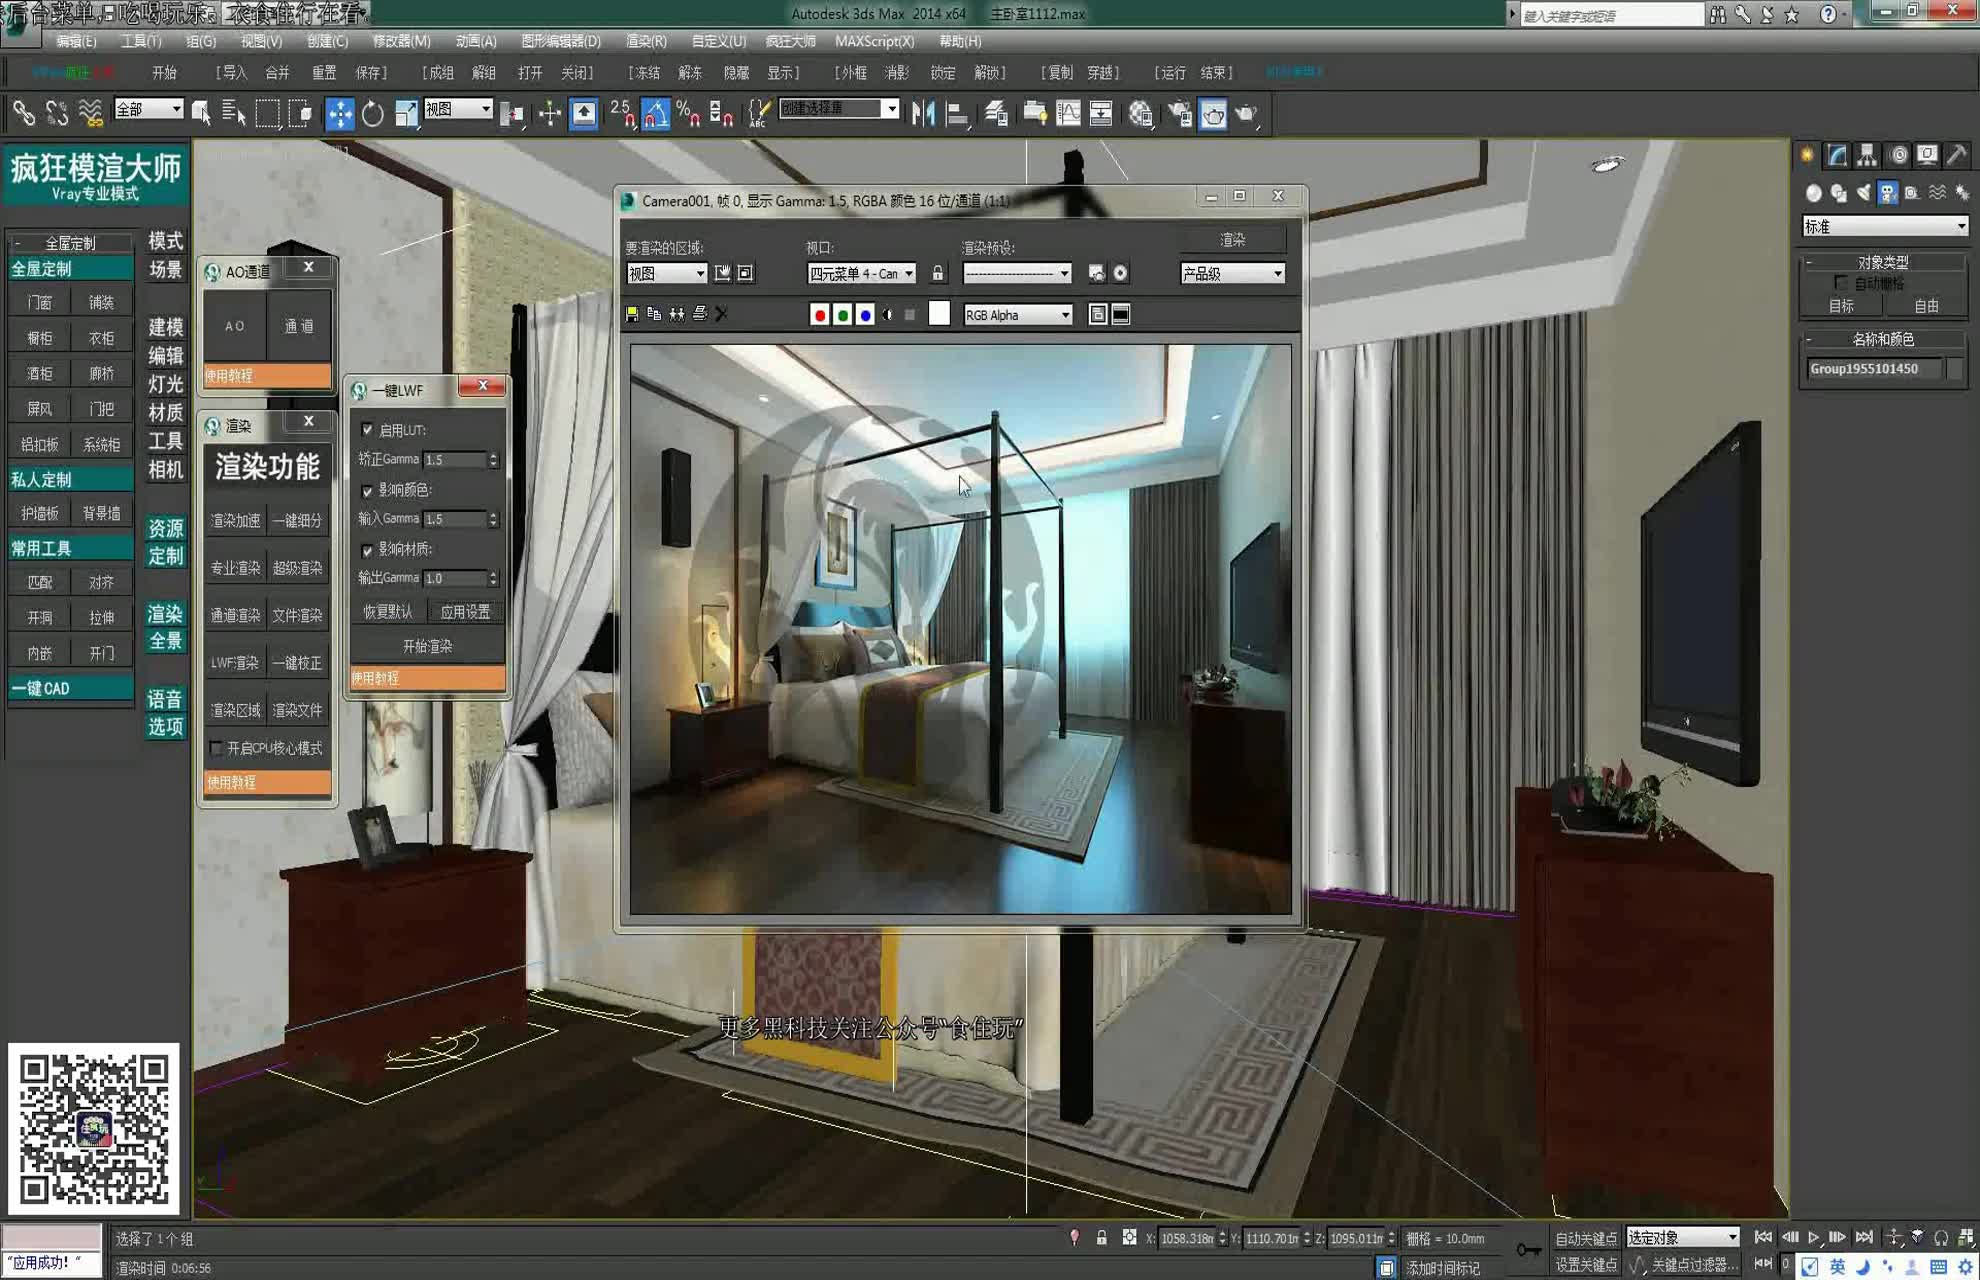Click the Play animation button
Viewport: 1980px width, 1280px height.
pyautogui.click(x=1814, y=1238)
